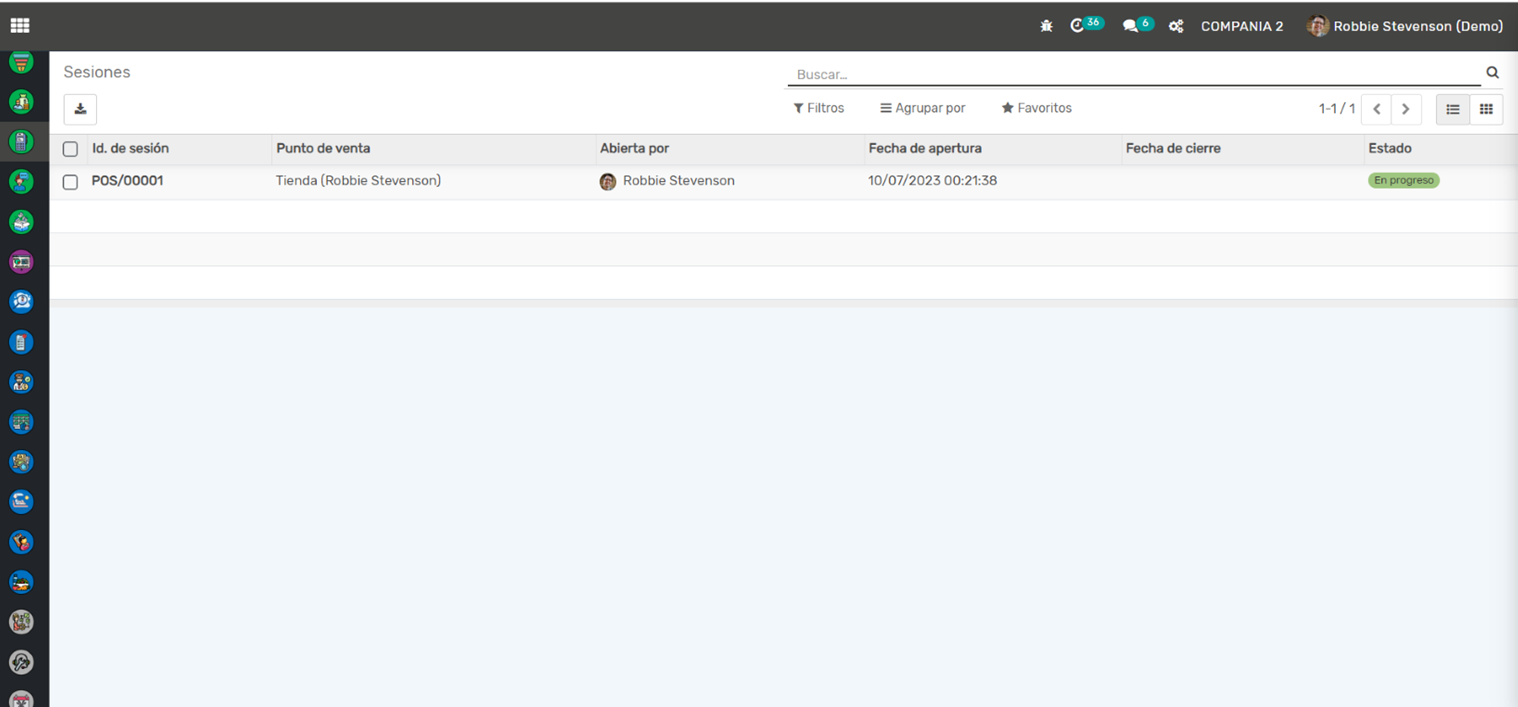Open chat messages icon with badge 6

(1132, 26)
